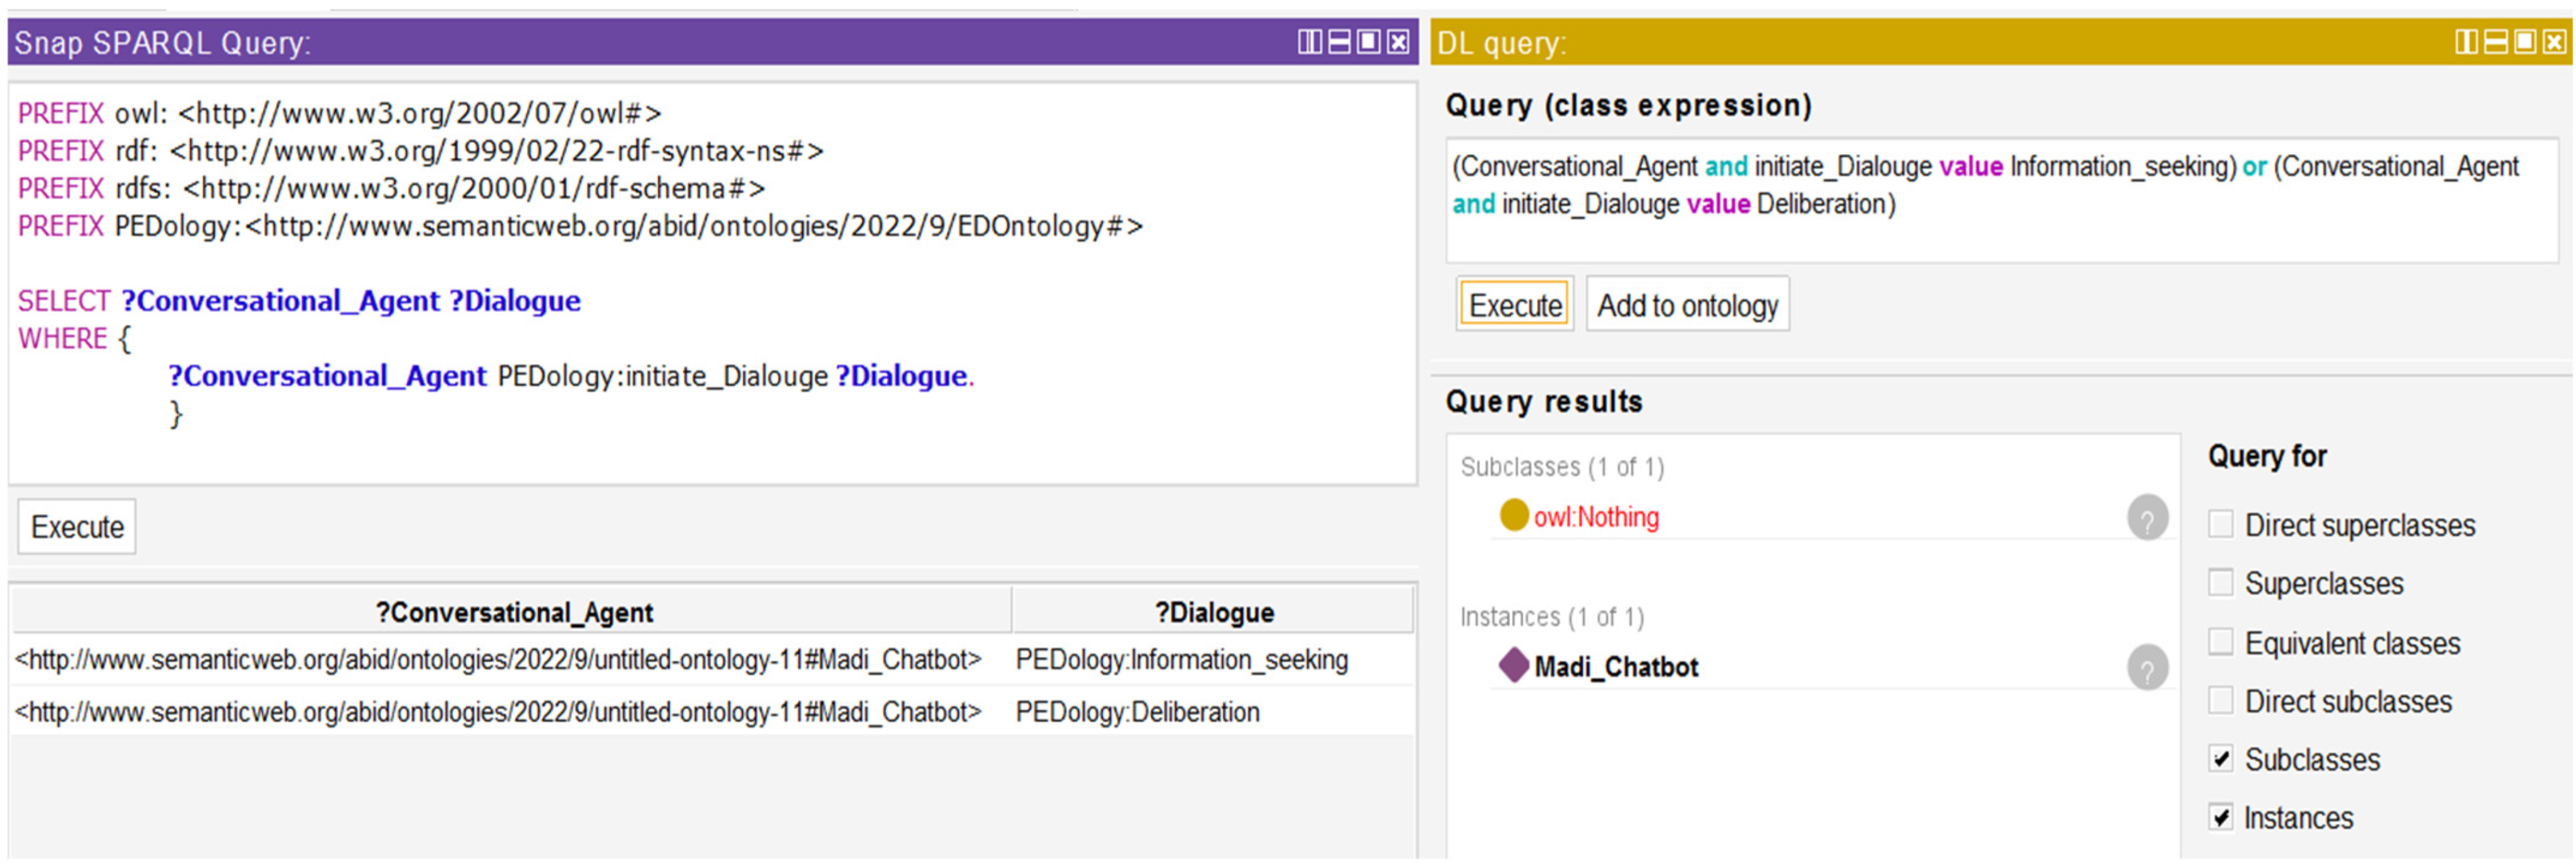Split Snap SPARQL Query panel vertically icon

(x=1309, y=42)
